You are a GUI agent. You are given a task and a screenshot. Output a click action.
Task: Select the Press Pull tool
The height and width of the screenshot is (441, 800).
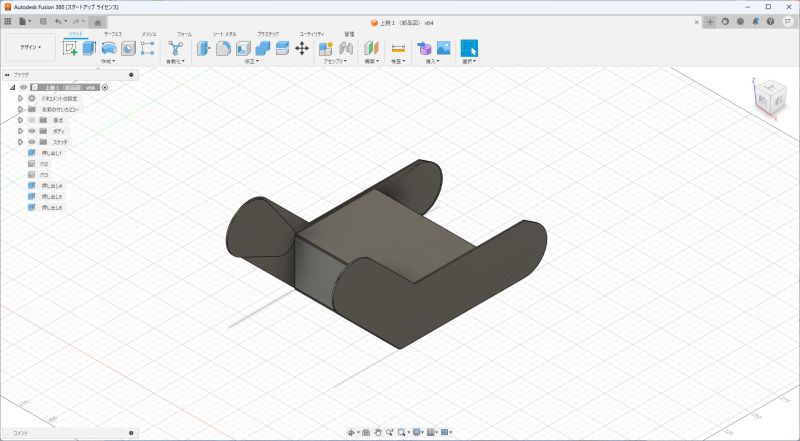204,48
